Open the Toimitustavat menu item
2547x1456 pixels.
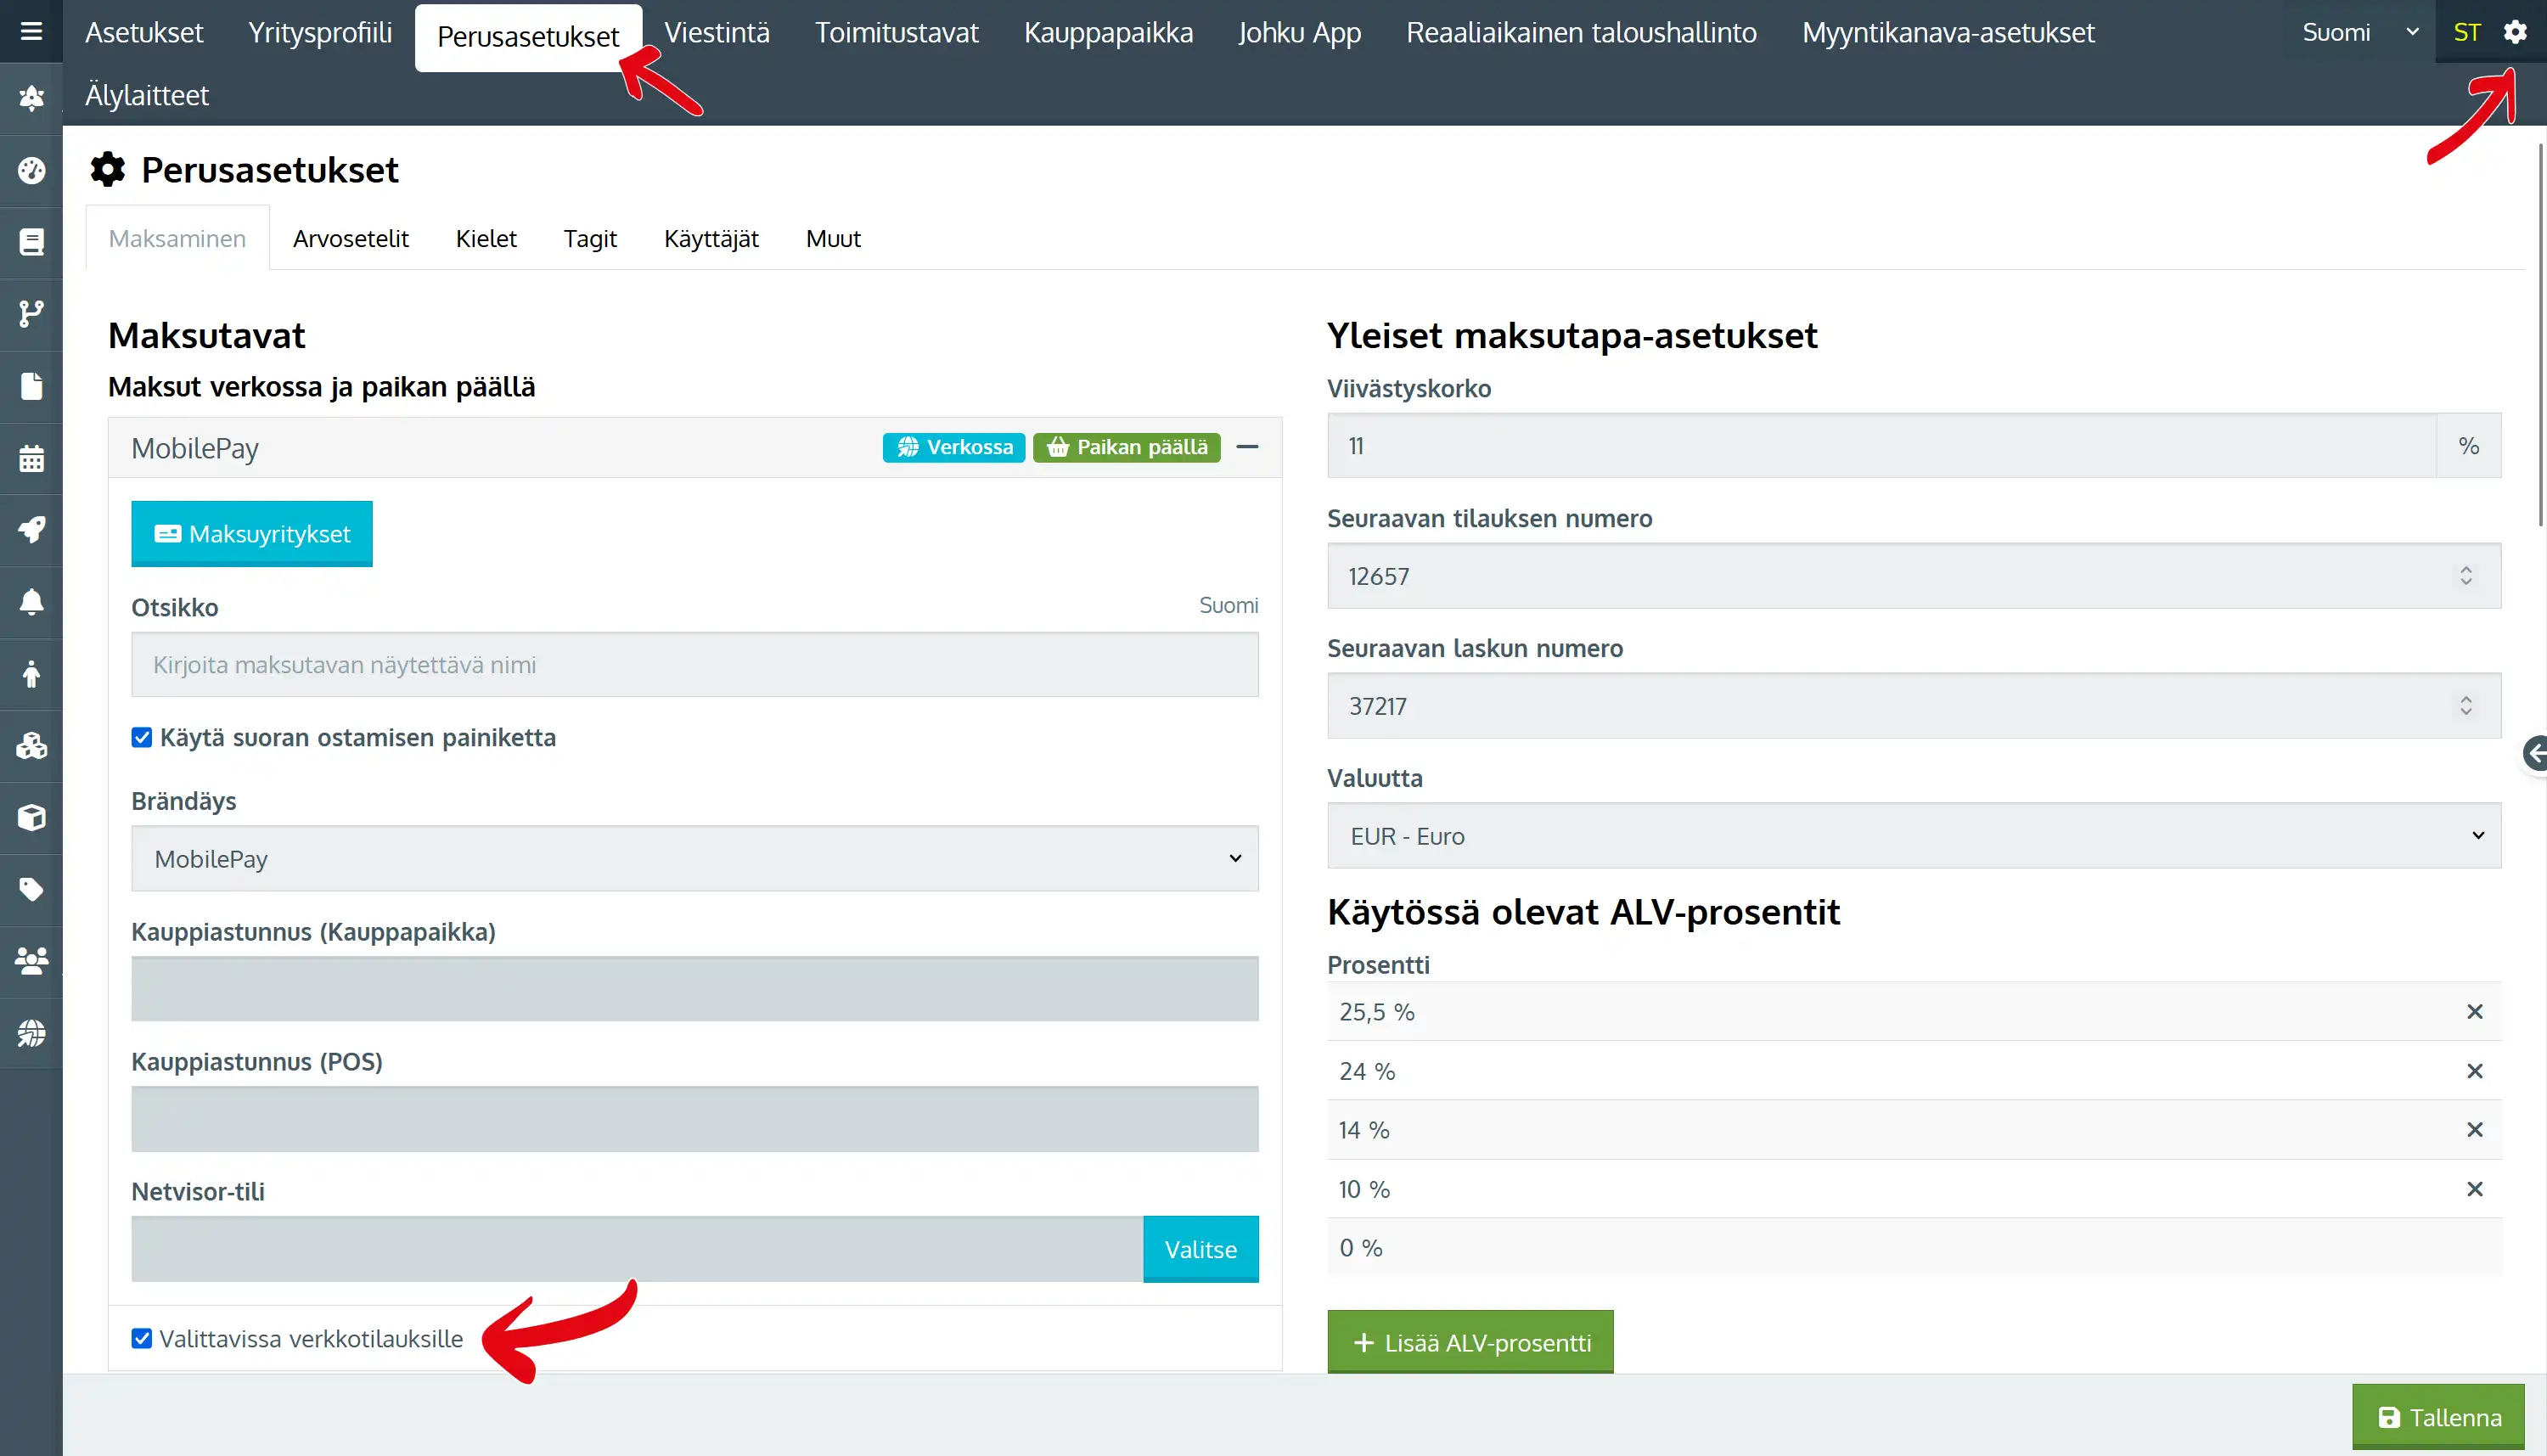(x=896, y=32)
